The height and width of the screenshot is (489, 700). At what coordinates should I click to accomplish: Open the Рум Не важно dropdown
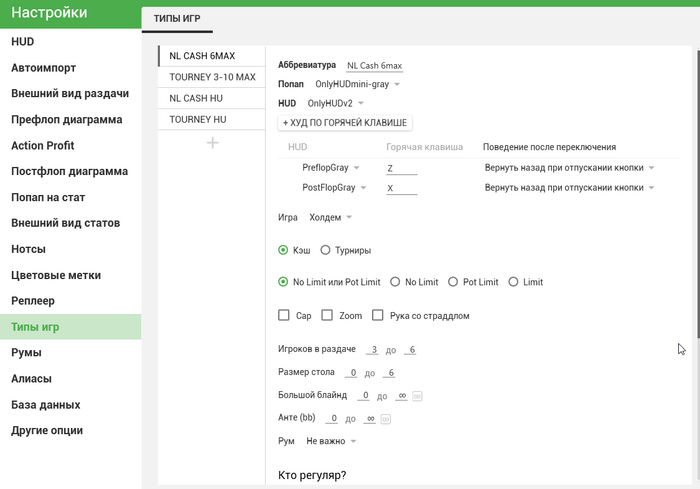tap(331, 440)
